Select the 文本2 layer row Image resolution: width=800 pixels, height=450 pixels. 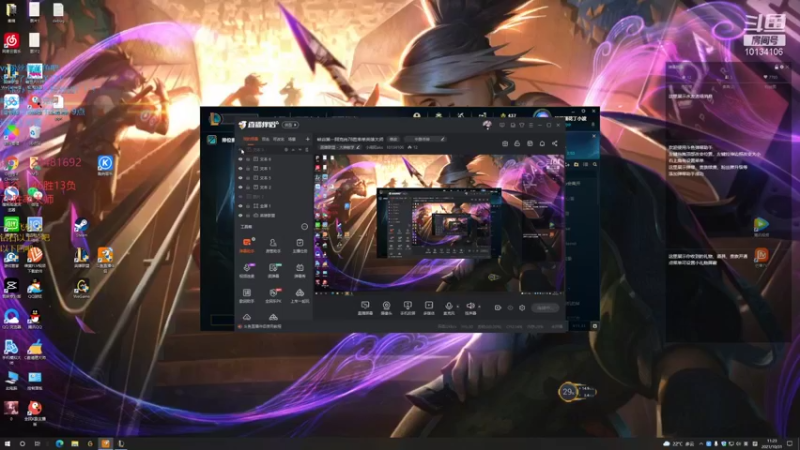(x=274, y=187)
